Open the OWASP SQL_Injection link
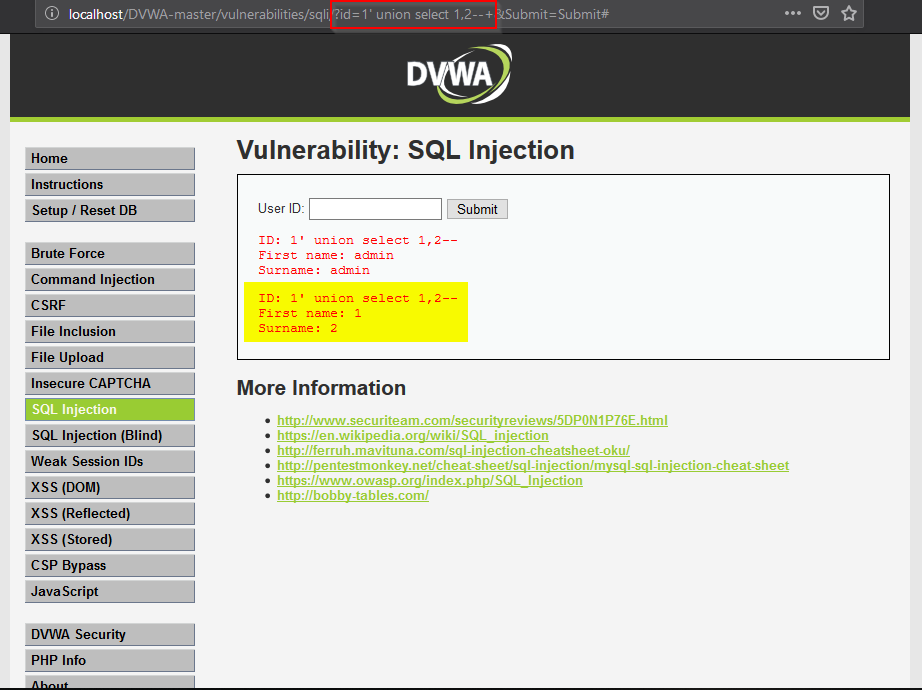922x690 pixels. 430,481
